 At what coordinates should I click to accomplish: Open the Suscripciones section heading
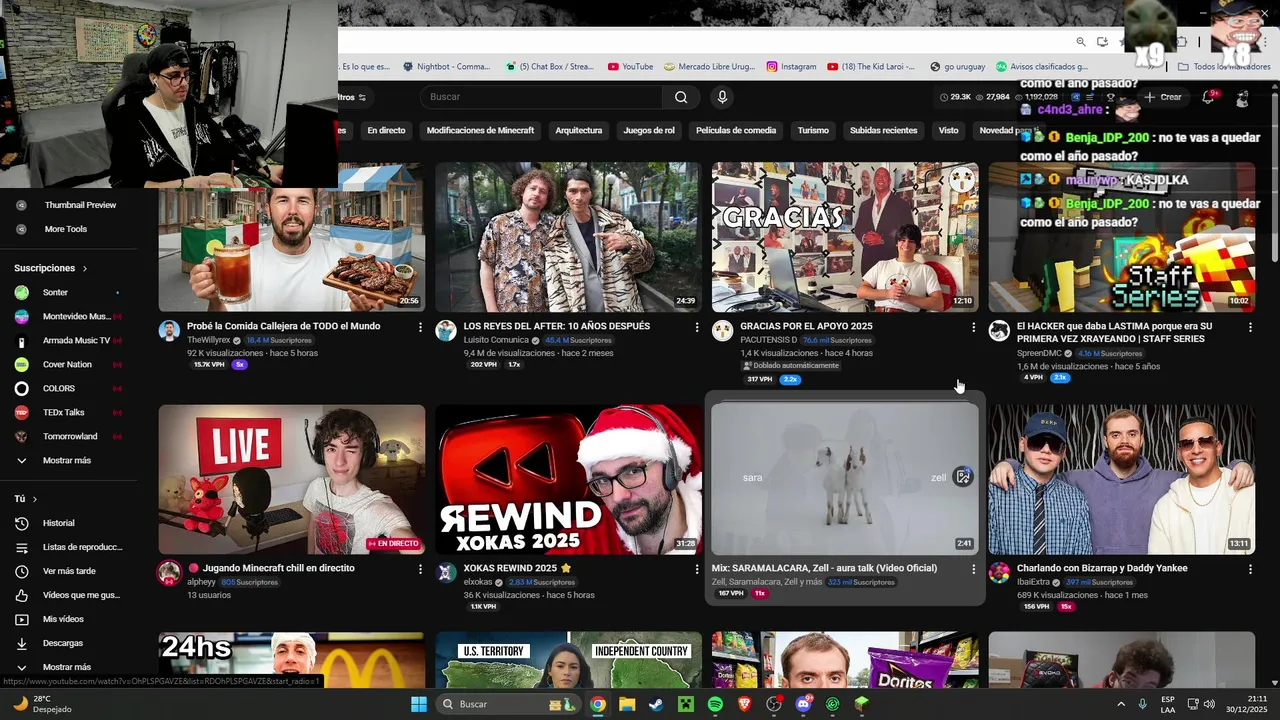click(51, 268)
